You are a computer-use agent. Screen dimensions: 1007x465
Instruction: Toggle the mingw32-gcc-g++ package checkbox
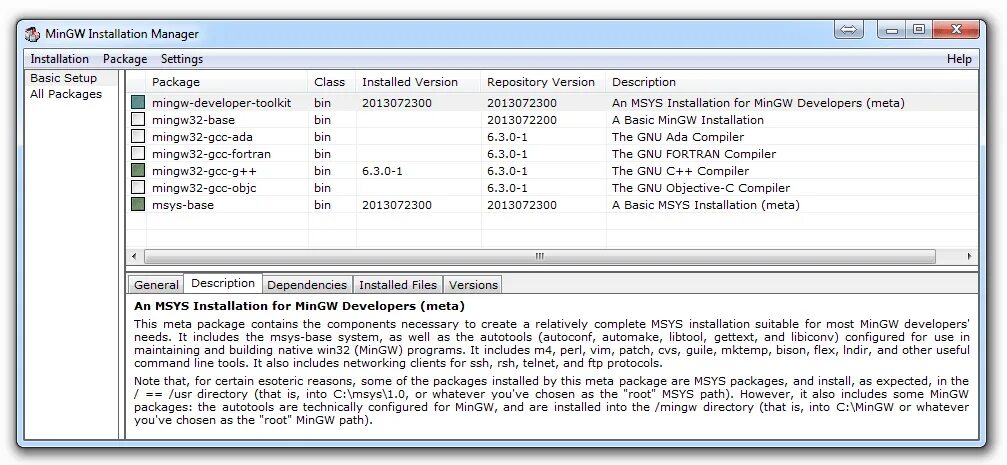click(138, 171)
